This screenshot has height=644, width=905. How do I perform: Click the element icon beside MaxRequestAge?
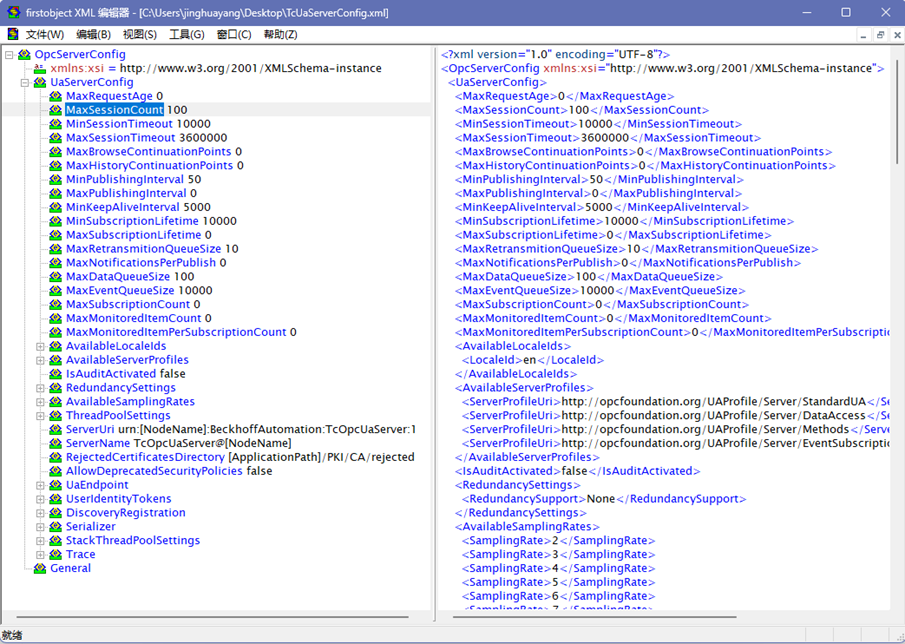pos(56,97)
